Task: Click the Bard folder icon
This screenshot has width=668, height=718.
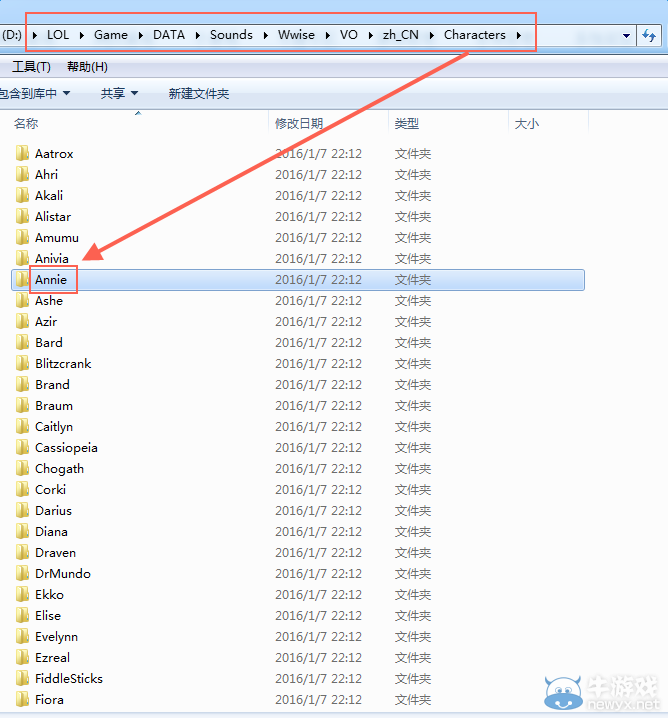Action: 22,343
